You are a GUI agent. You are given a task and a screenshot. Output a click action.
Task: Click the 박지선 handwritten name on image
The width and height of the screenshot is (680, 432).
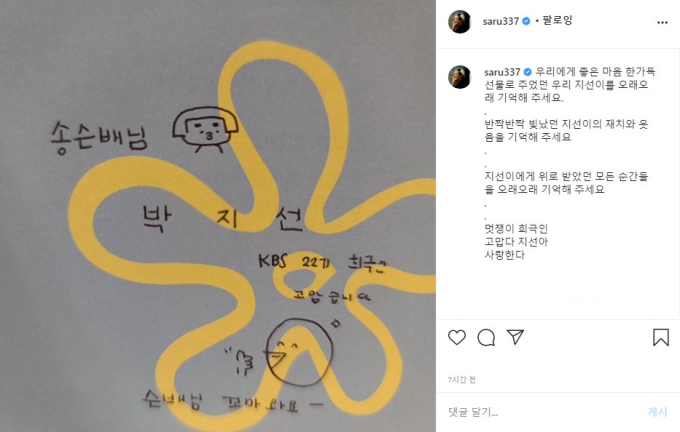click(222, 218)
